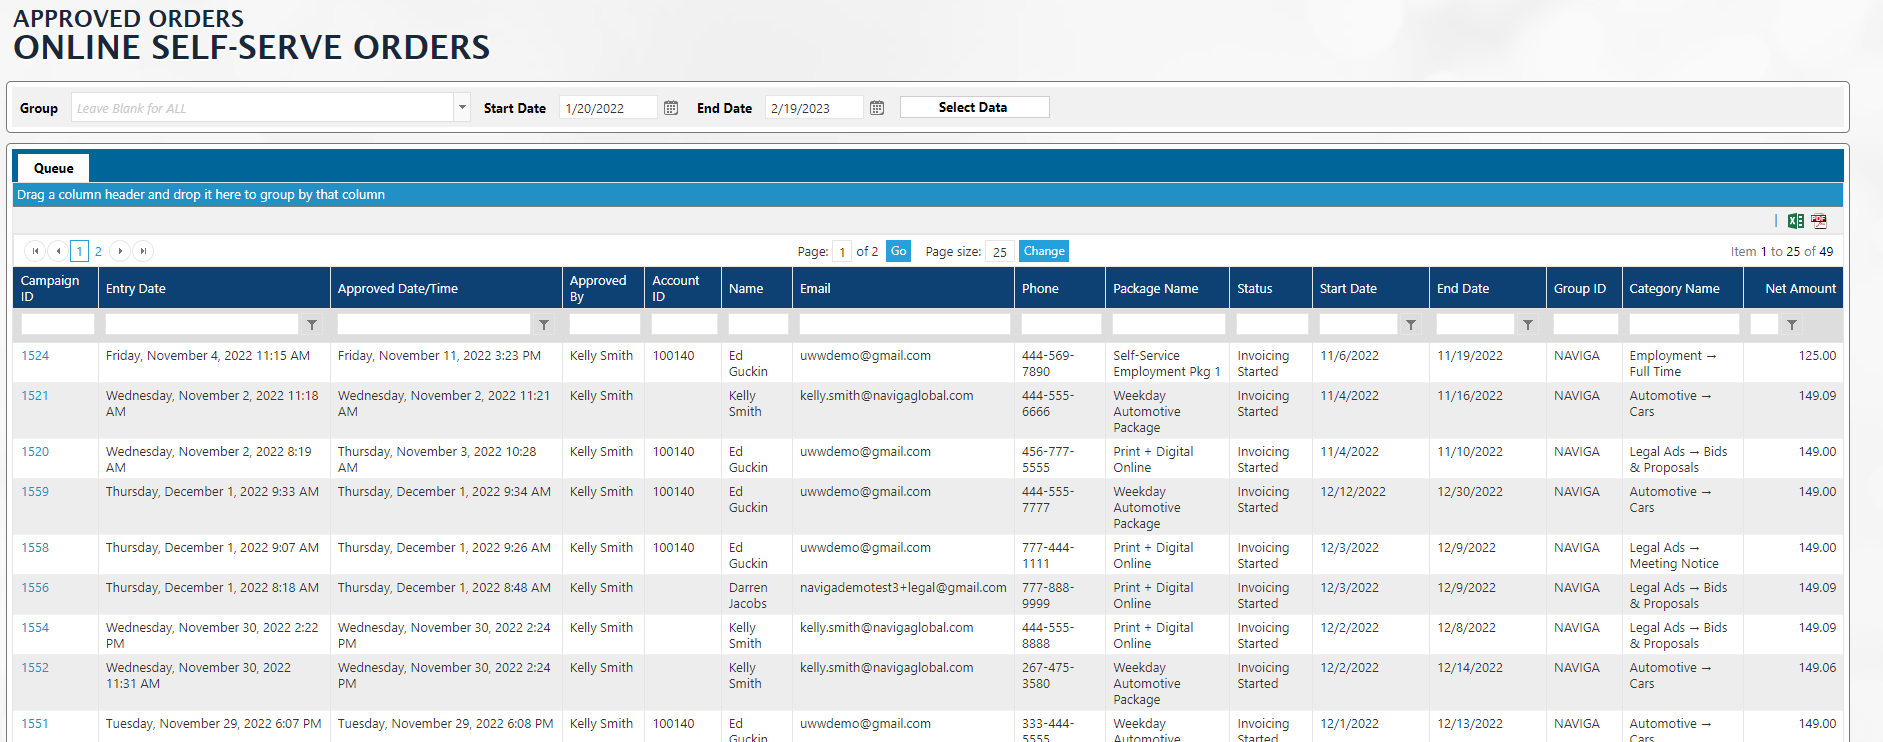Screen dimensions: 1883x742
Task: Go to the last page of results
Action: coord(143,251)
